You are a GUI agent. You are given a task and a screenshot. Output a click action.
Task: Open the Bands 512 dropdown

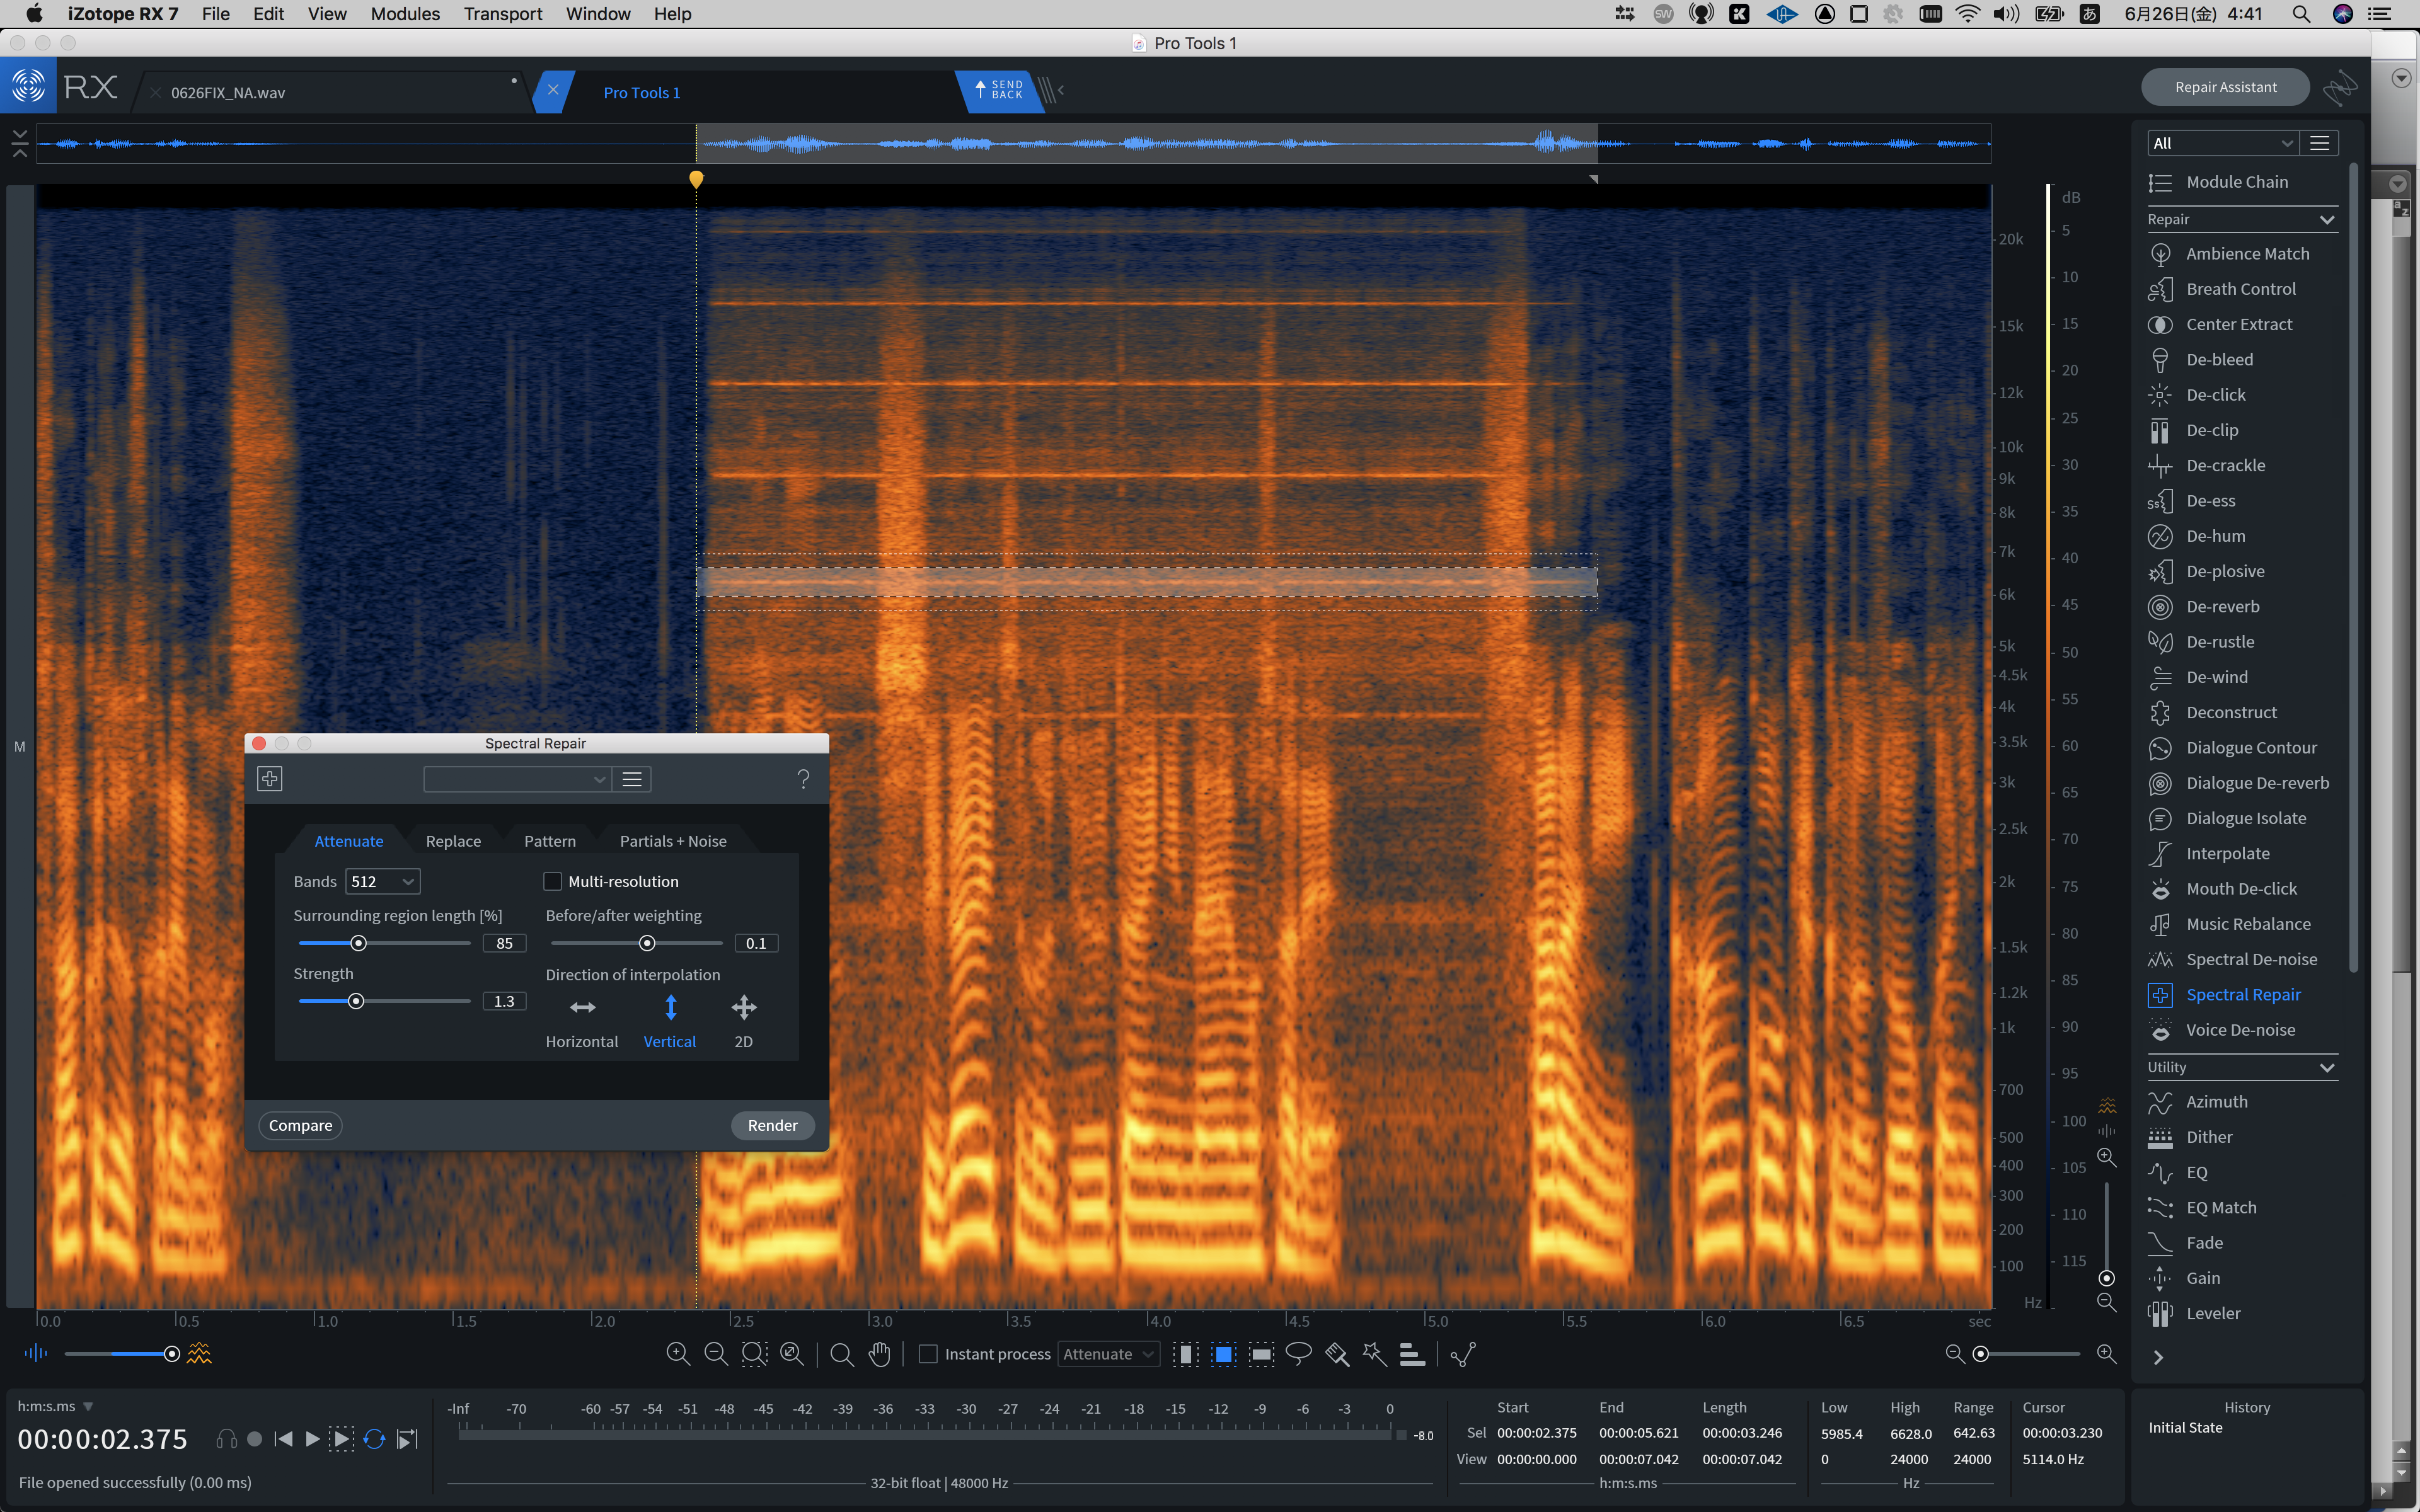pos(383,881)
